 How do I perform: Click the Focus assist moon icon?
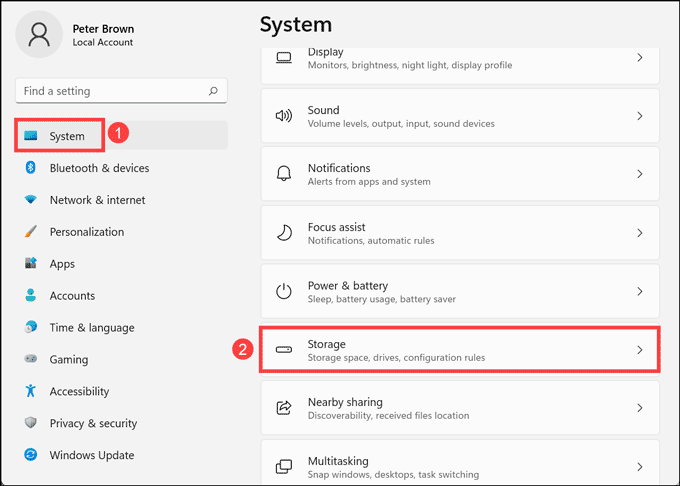point(284,233)
